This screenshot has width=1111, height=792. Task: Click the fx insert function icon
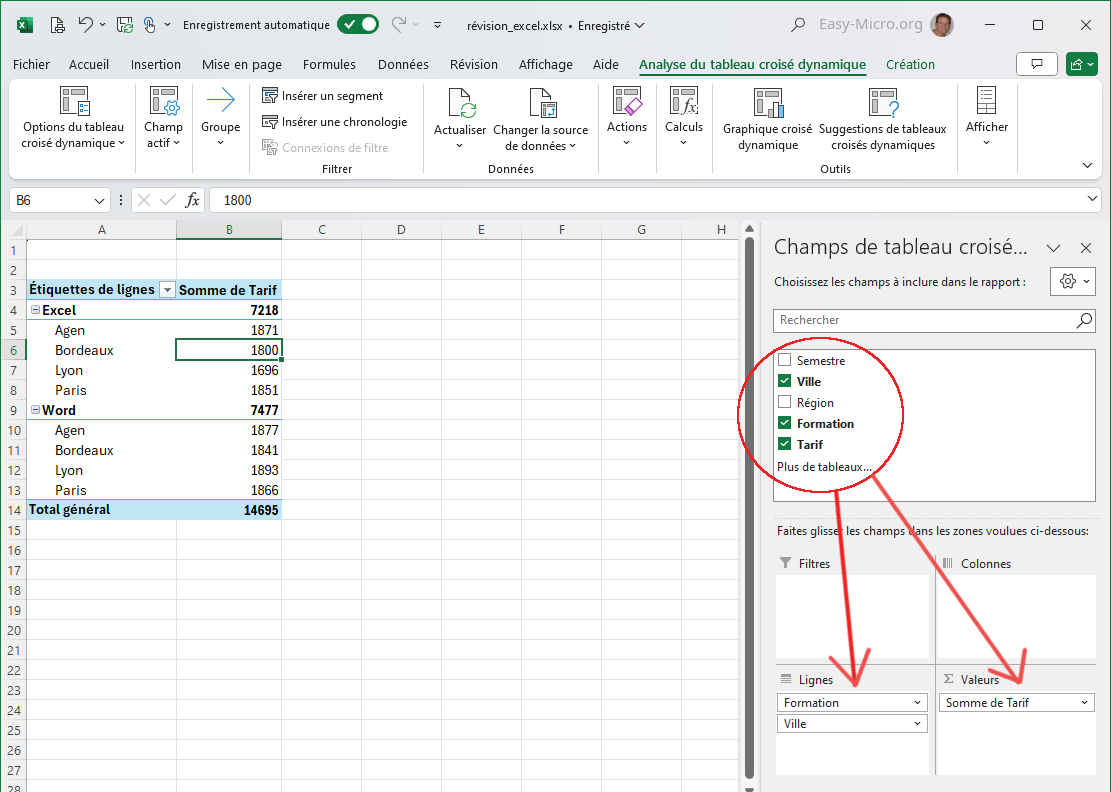tap(192, 200)
